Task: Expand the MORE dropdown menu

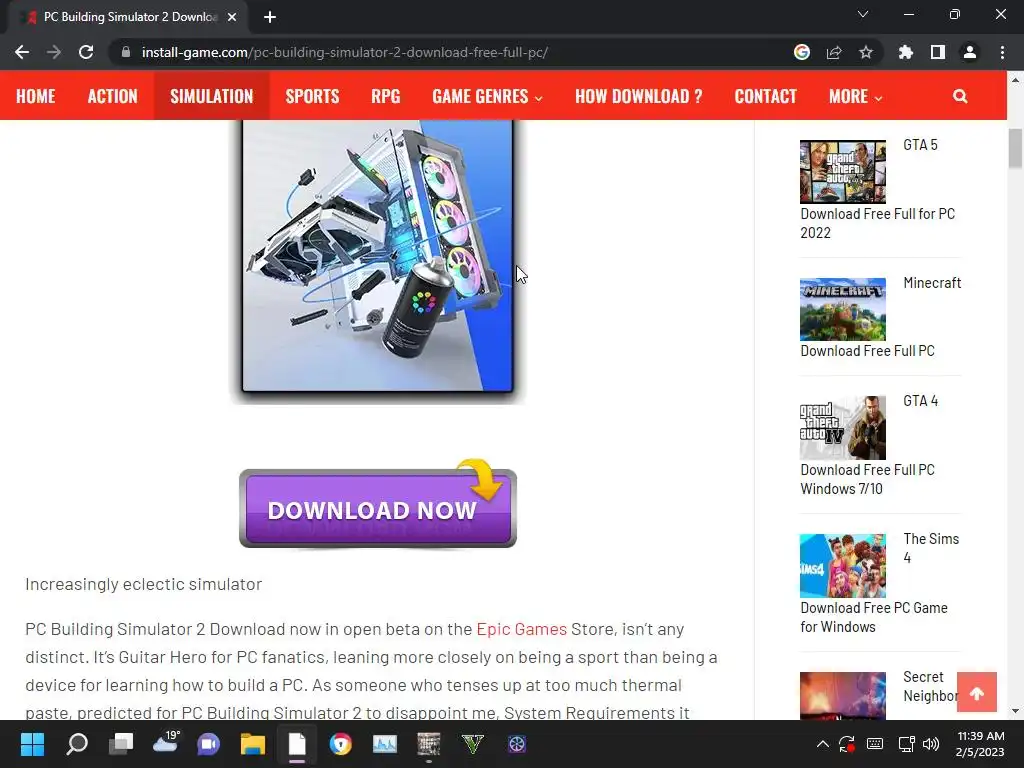Action: point(856,96)
